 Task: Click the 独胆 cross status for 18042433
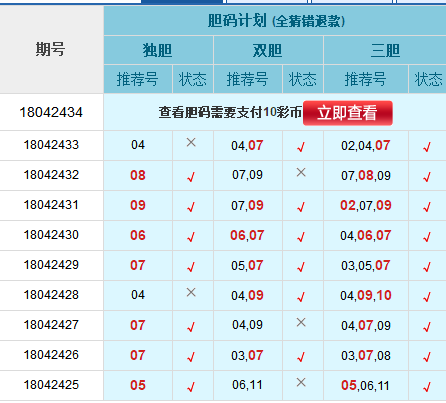click(x=191, y=143)
